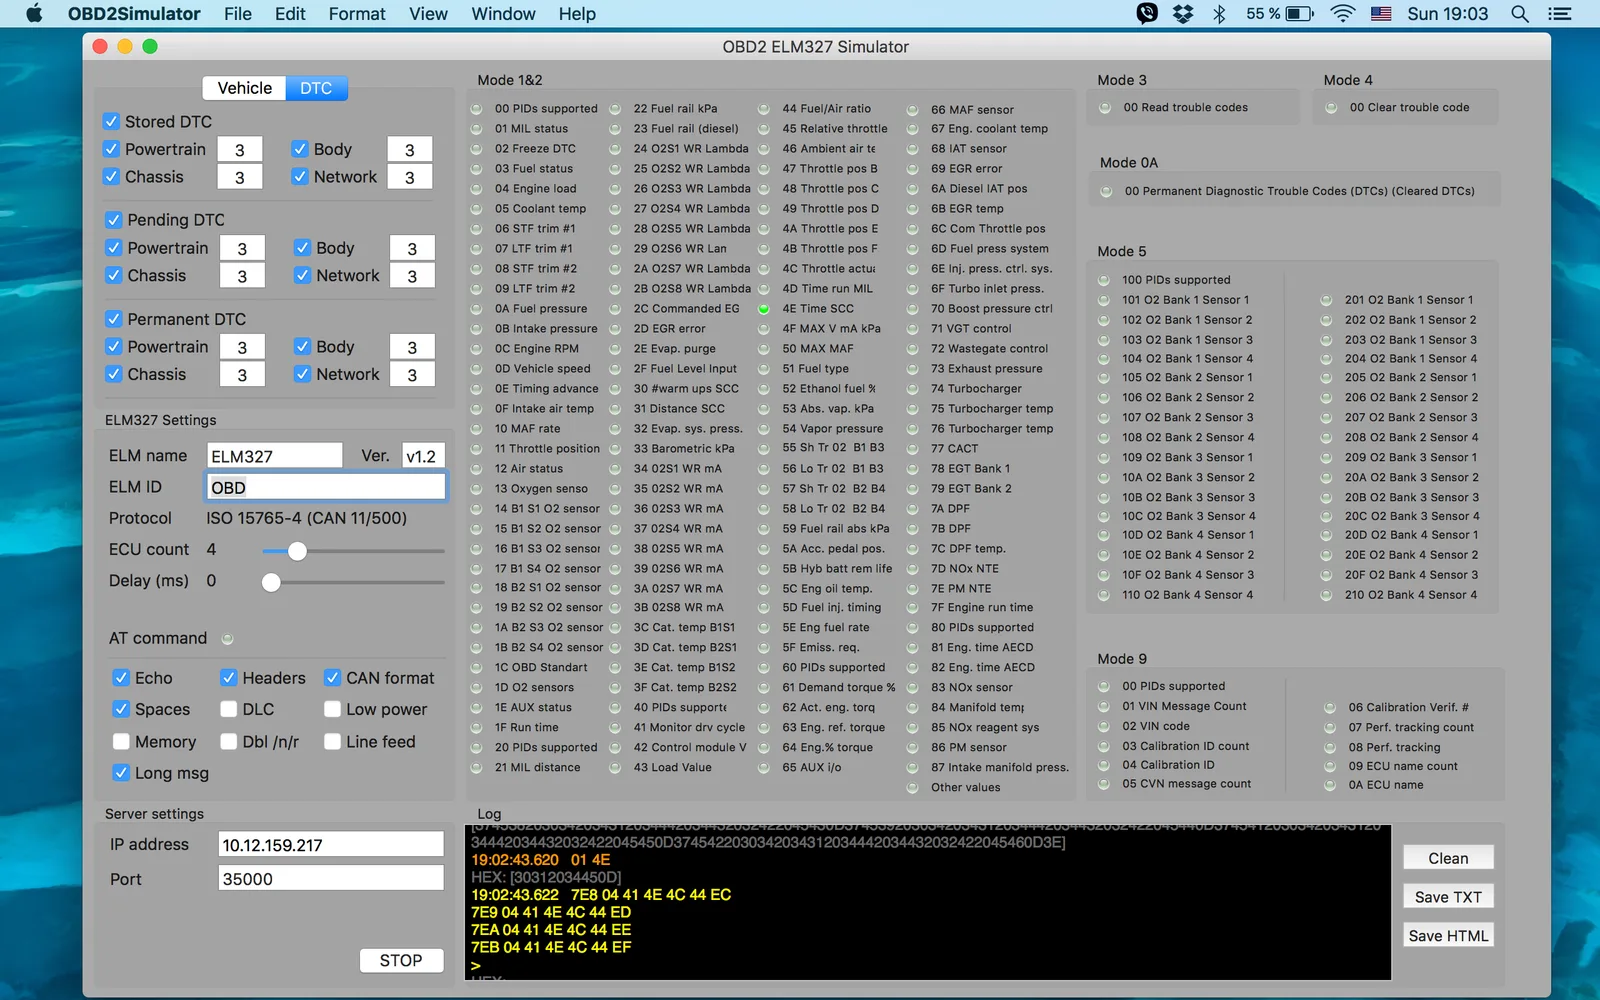
Task: Open the Apple menu
Action: click(x=34, y=14)
